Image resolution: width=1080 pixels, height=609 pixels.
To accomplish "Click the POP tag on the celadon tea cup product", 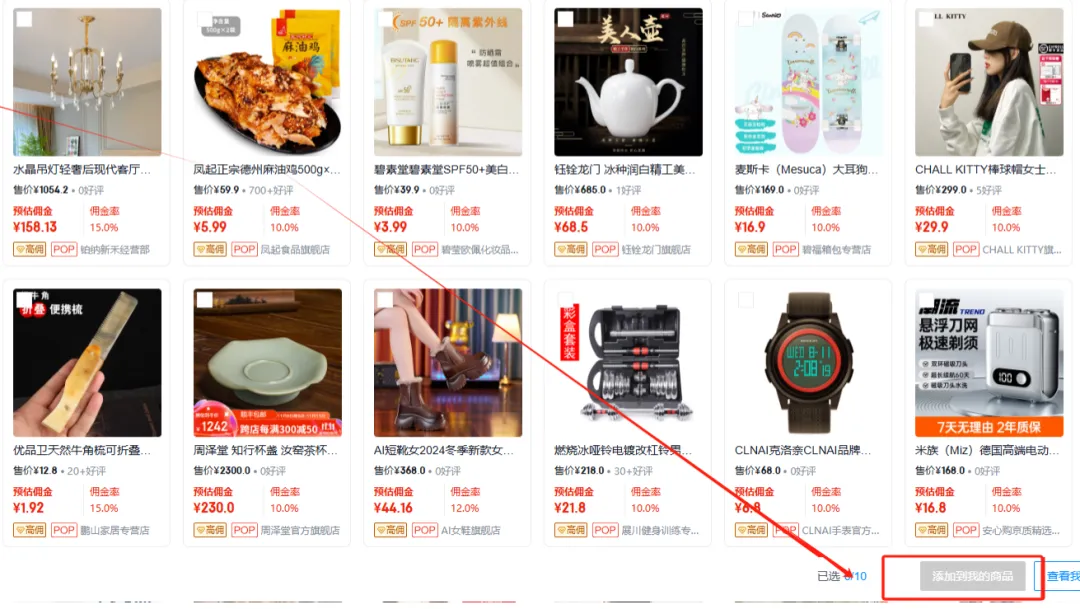I will pyautogui.click(x=245, y=530).
